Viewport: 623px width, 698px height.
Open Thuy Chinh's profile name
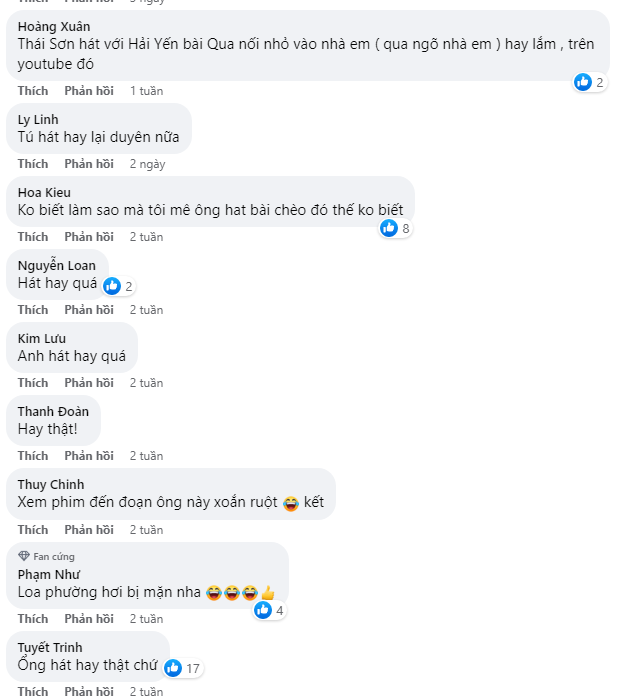[51, 484]
